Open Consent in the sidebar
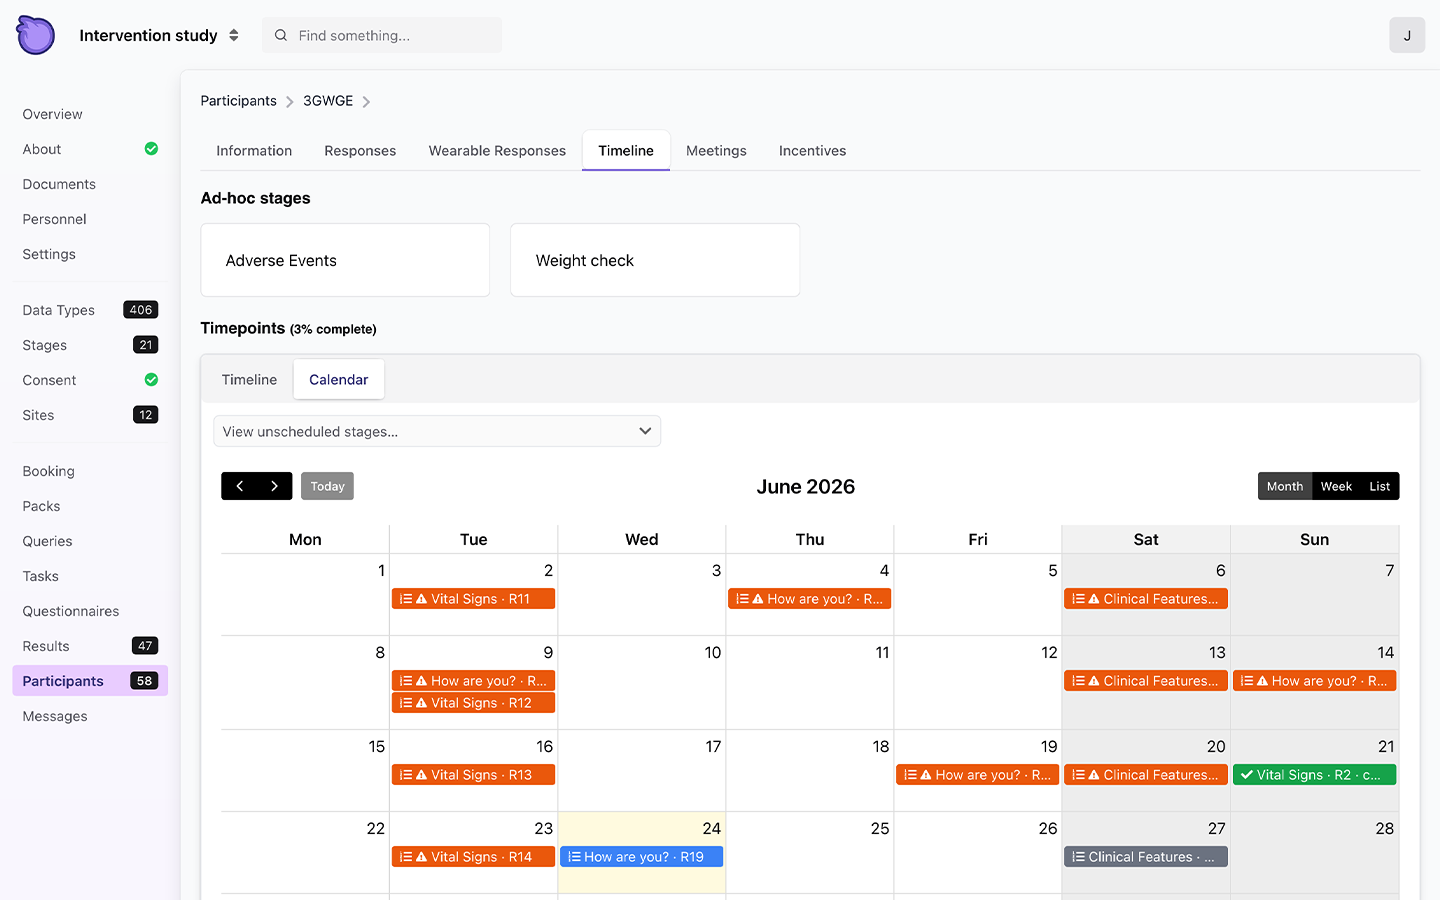Screen dimensions: 1440x900 click(x=49, y=380)
